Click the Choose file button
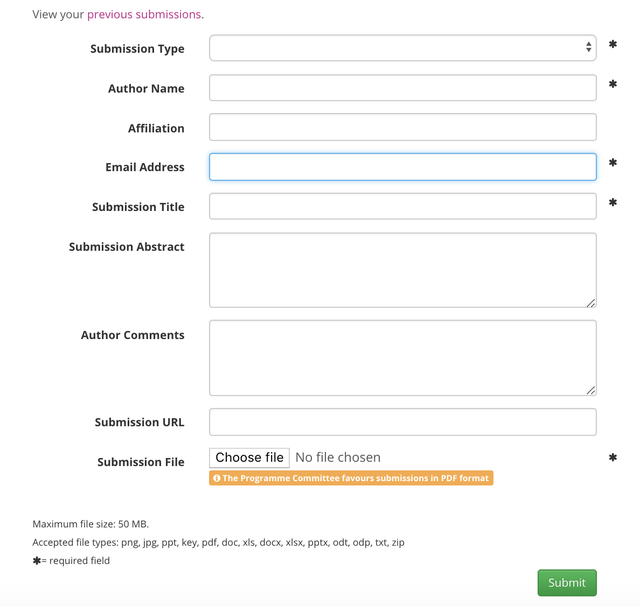The height and width of the screenshot is (606, 640). pyautogui.click(x=249, y=457)
